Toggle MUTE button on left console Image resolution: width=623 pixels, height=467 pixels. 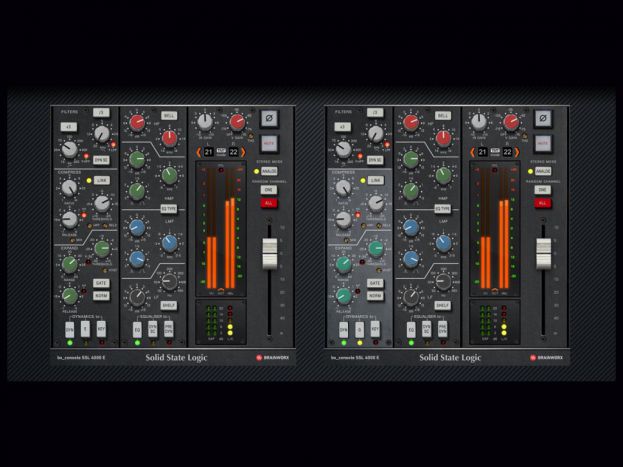coord(269,143)
